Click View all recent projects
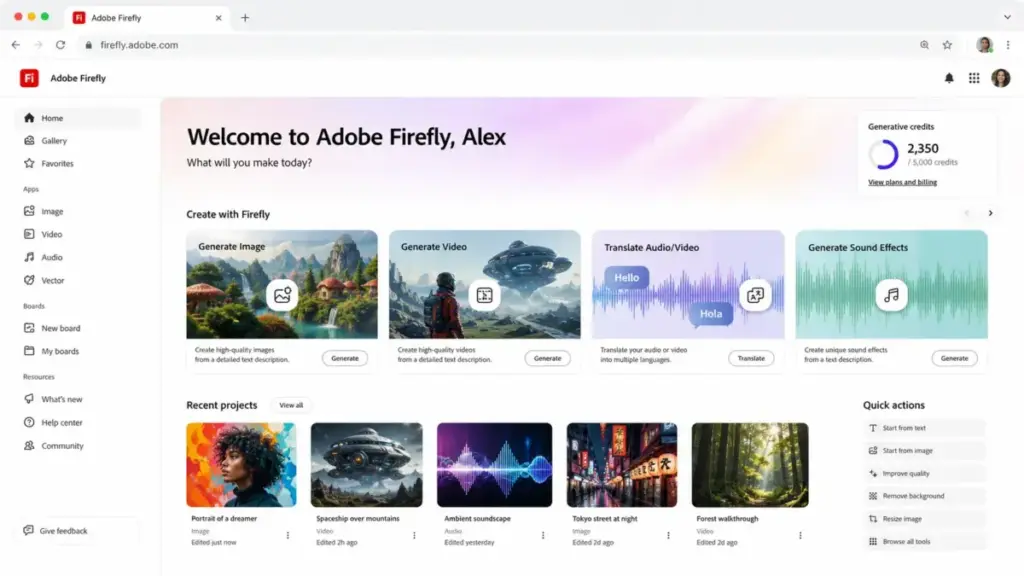 (x=291, y=405)
